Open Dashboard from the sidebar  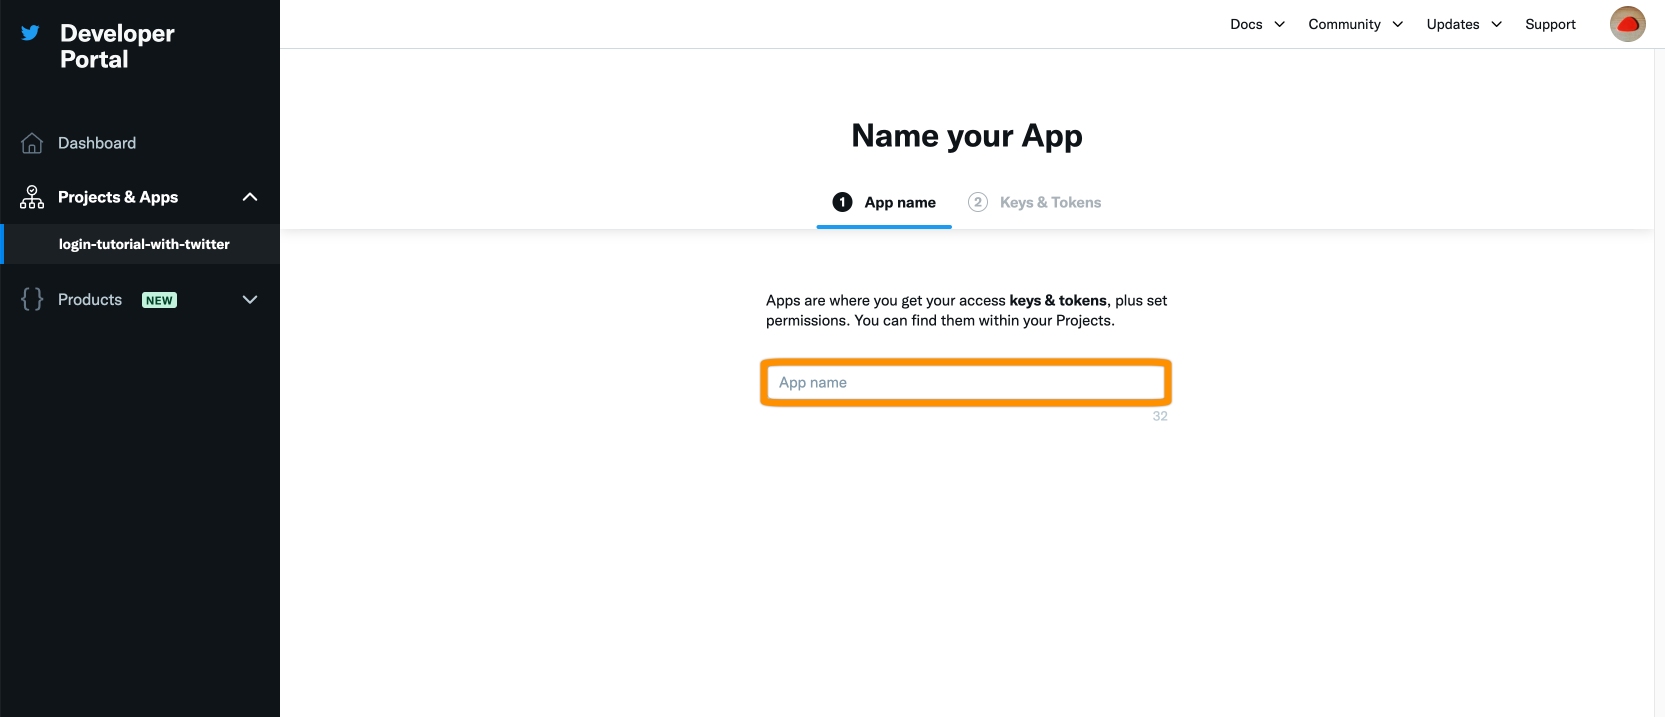pos(97,143)
